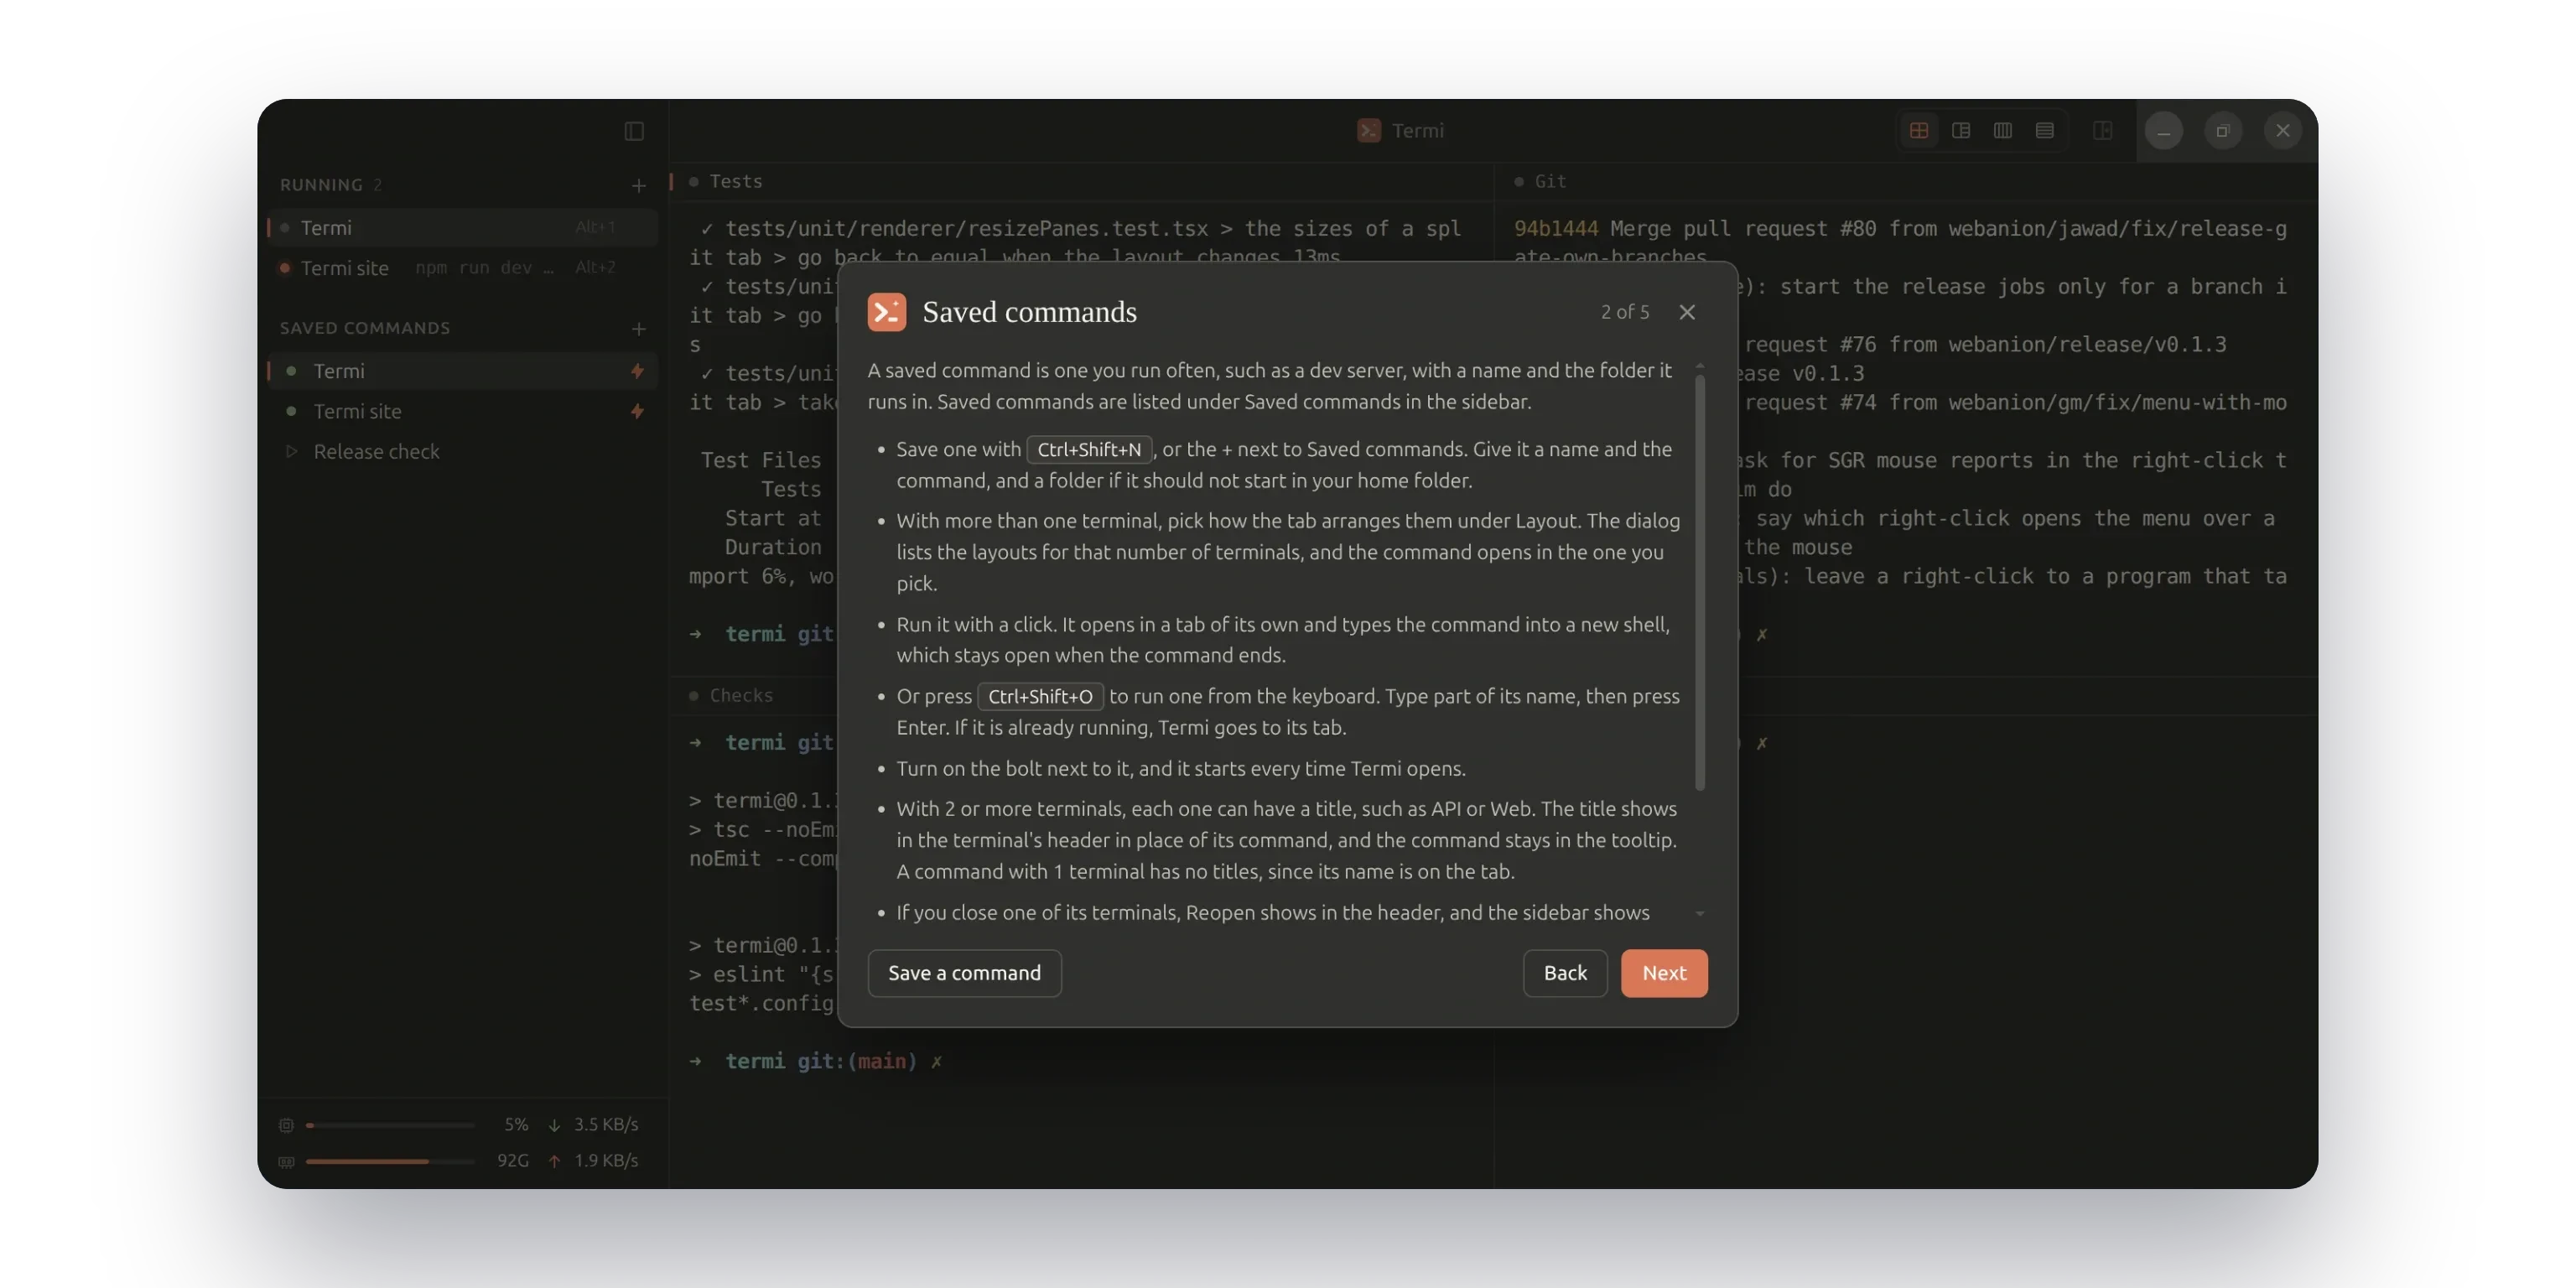2576x1288 pixels.
Task: Click the 'Alt+2' shortcut hint
Action: click(x=595, y=268)
